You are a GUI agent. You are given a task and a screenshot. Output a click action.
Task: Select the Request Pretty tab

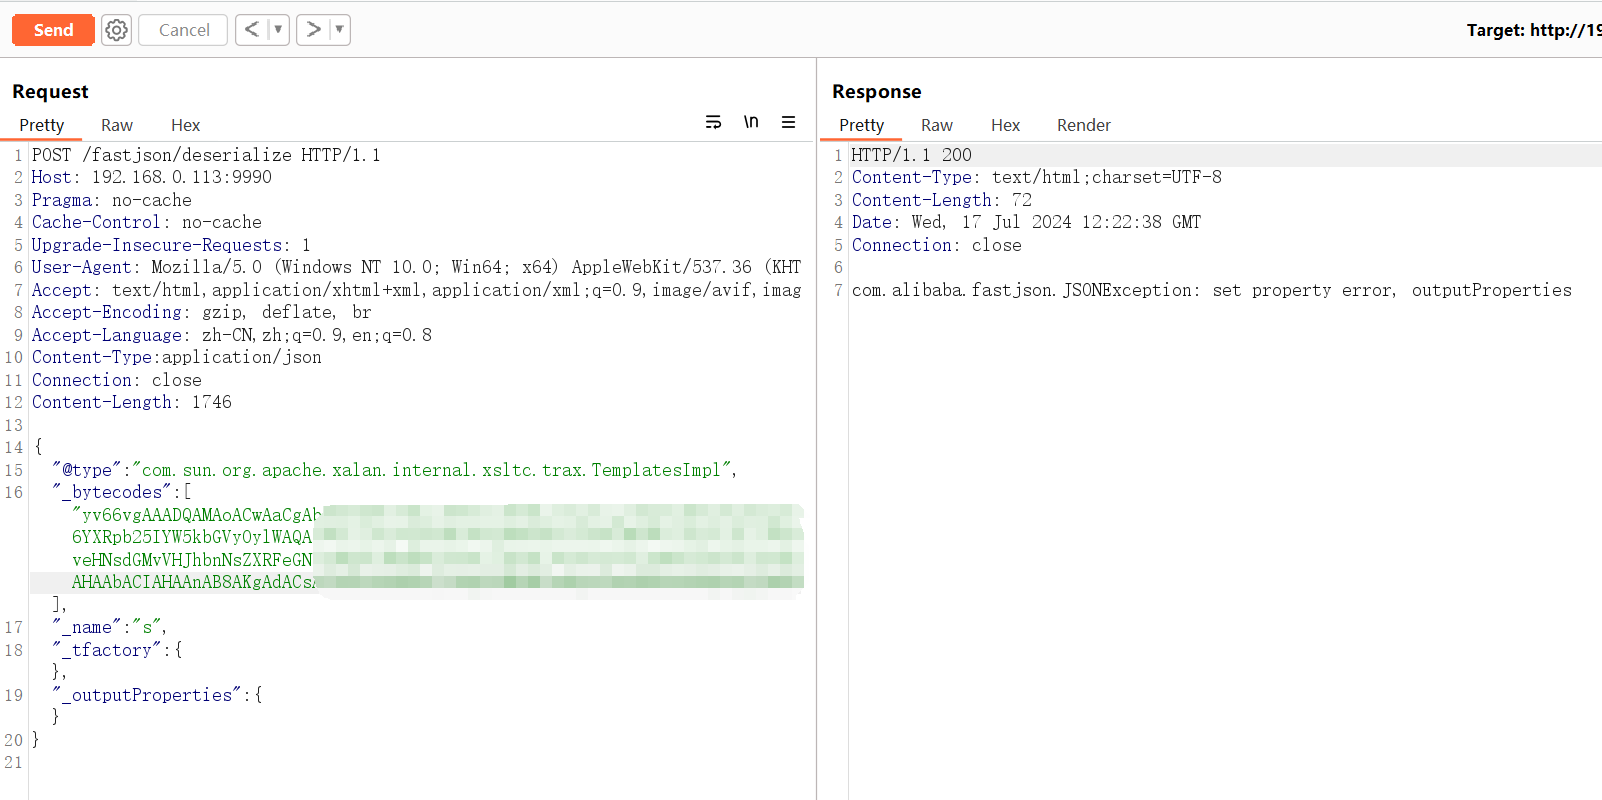point(42,125)
